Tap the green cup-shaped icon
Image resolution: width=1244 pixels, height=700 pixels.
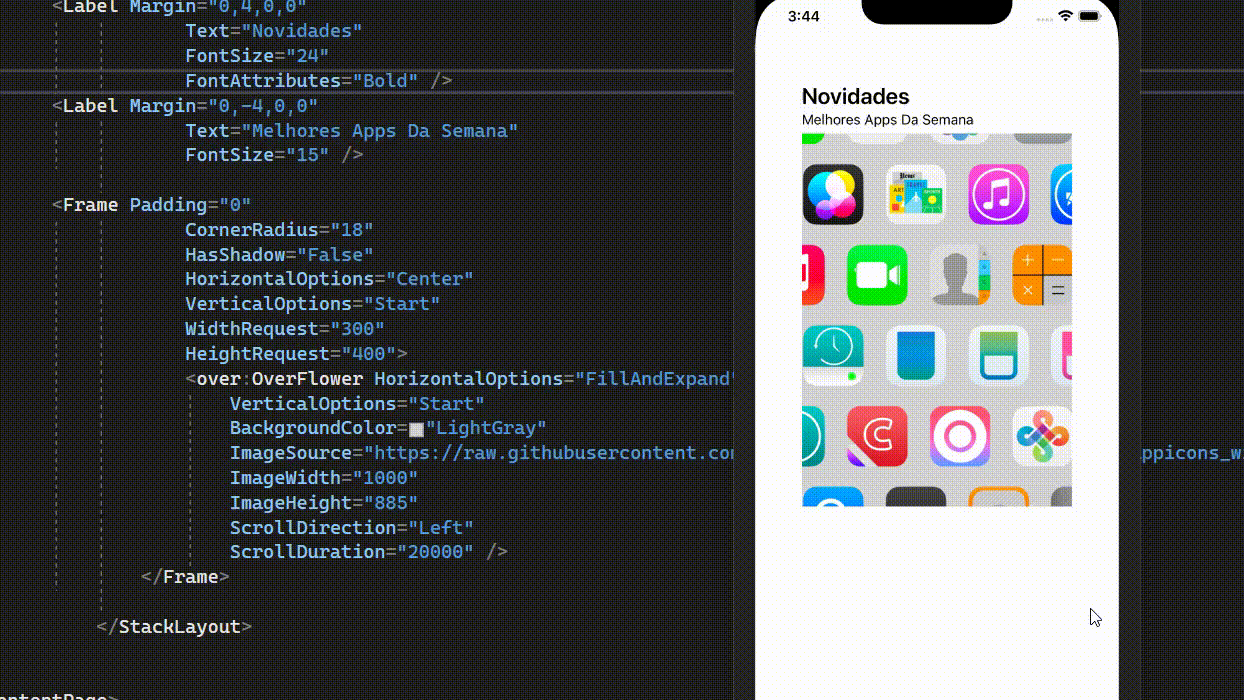coord(998,356)
